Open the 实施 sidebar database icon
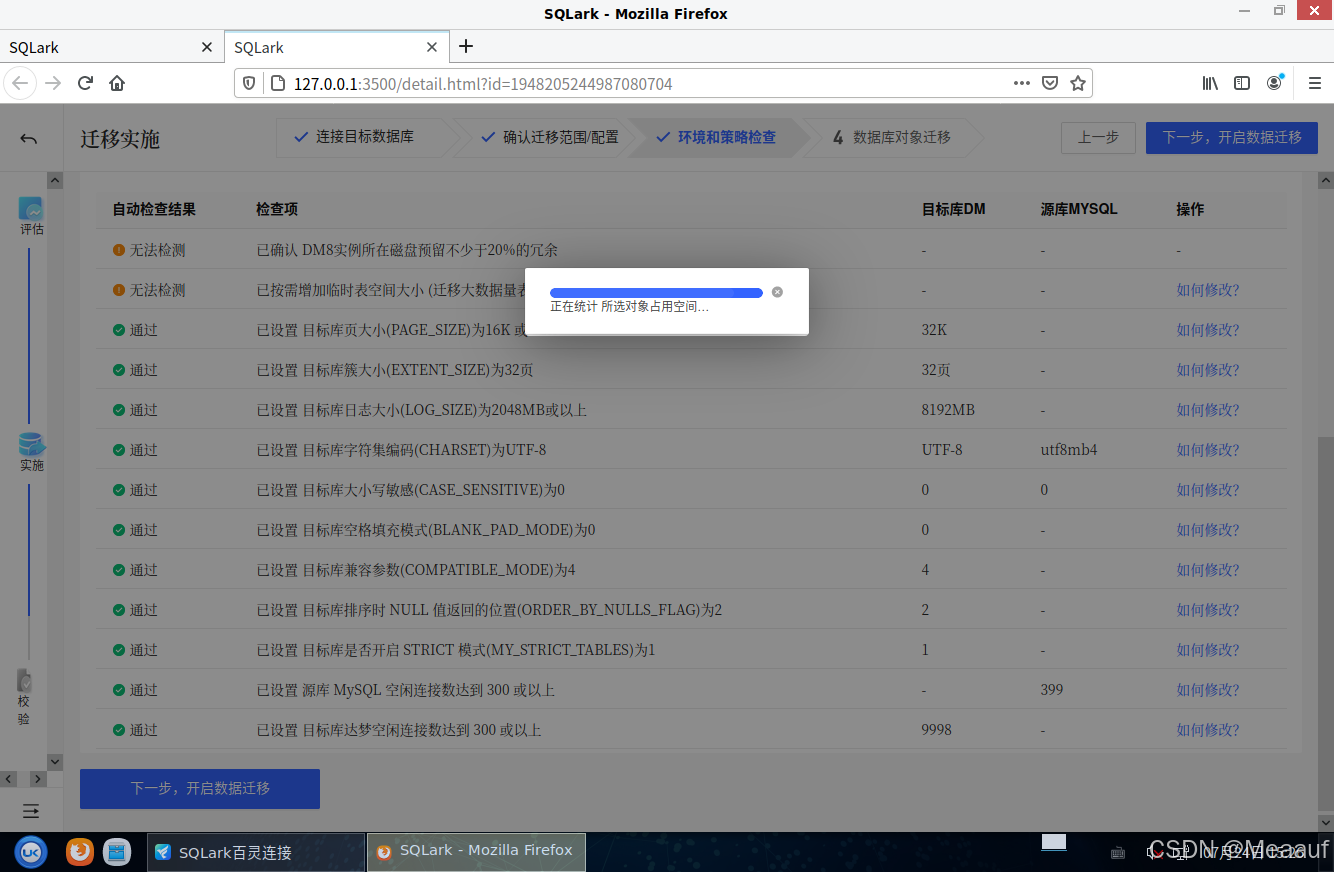This screenshot has width=1334, height=872. tap(31, 445)
